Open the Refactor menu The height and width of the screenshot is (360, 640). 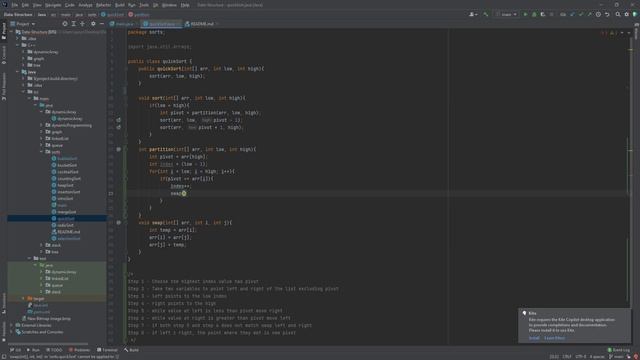pos(103,5)
